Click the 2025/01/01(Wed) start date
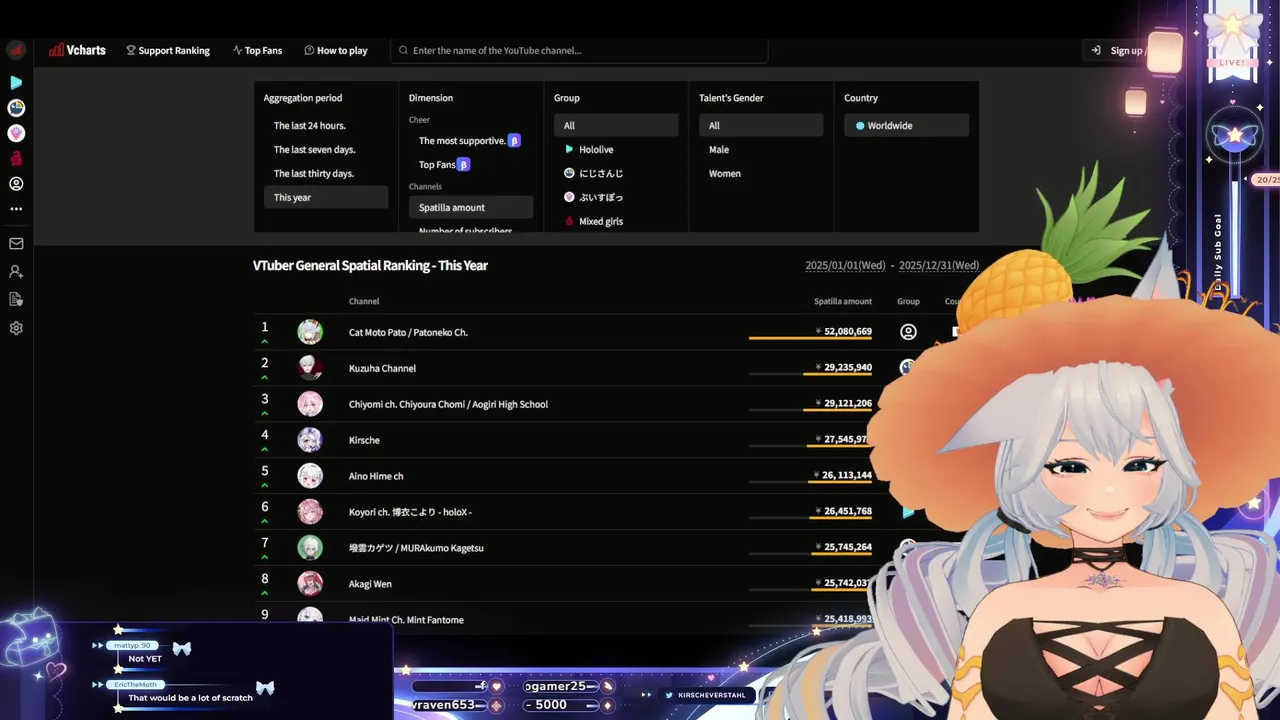Screen dimensions: 1280x720 pos(845,266)
